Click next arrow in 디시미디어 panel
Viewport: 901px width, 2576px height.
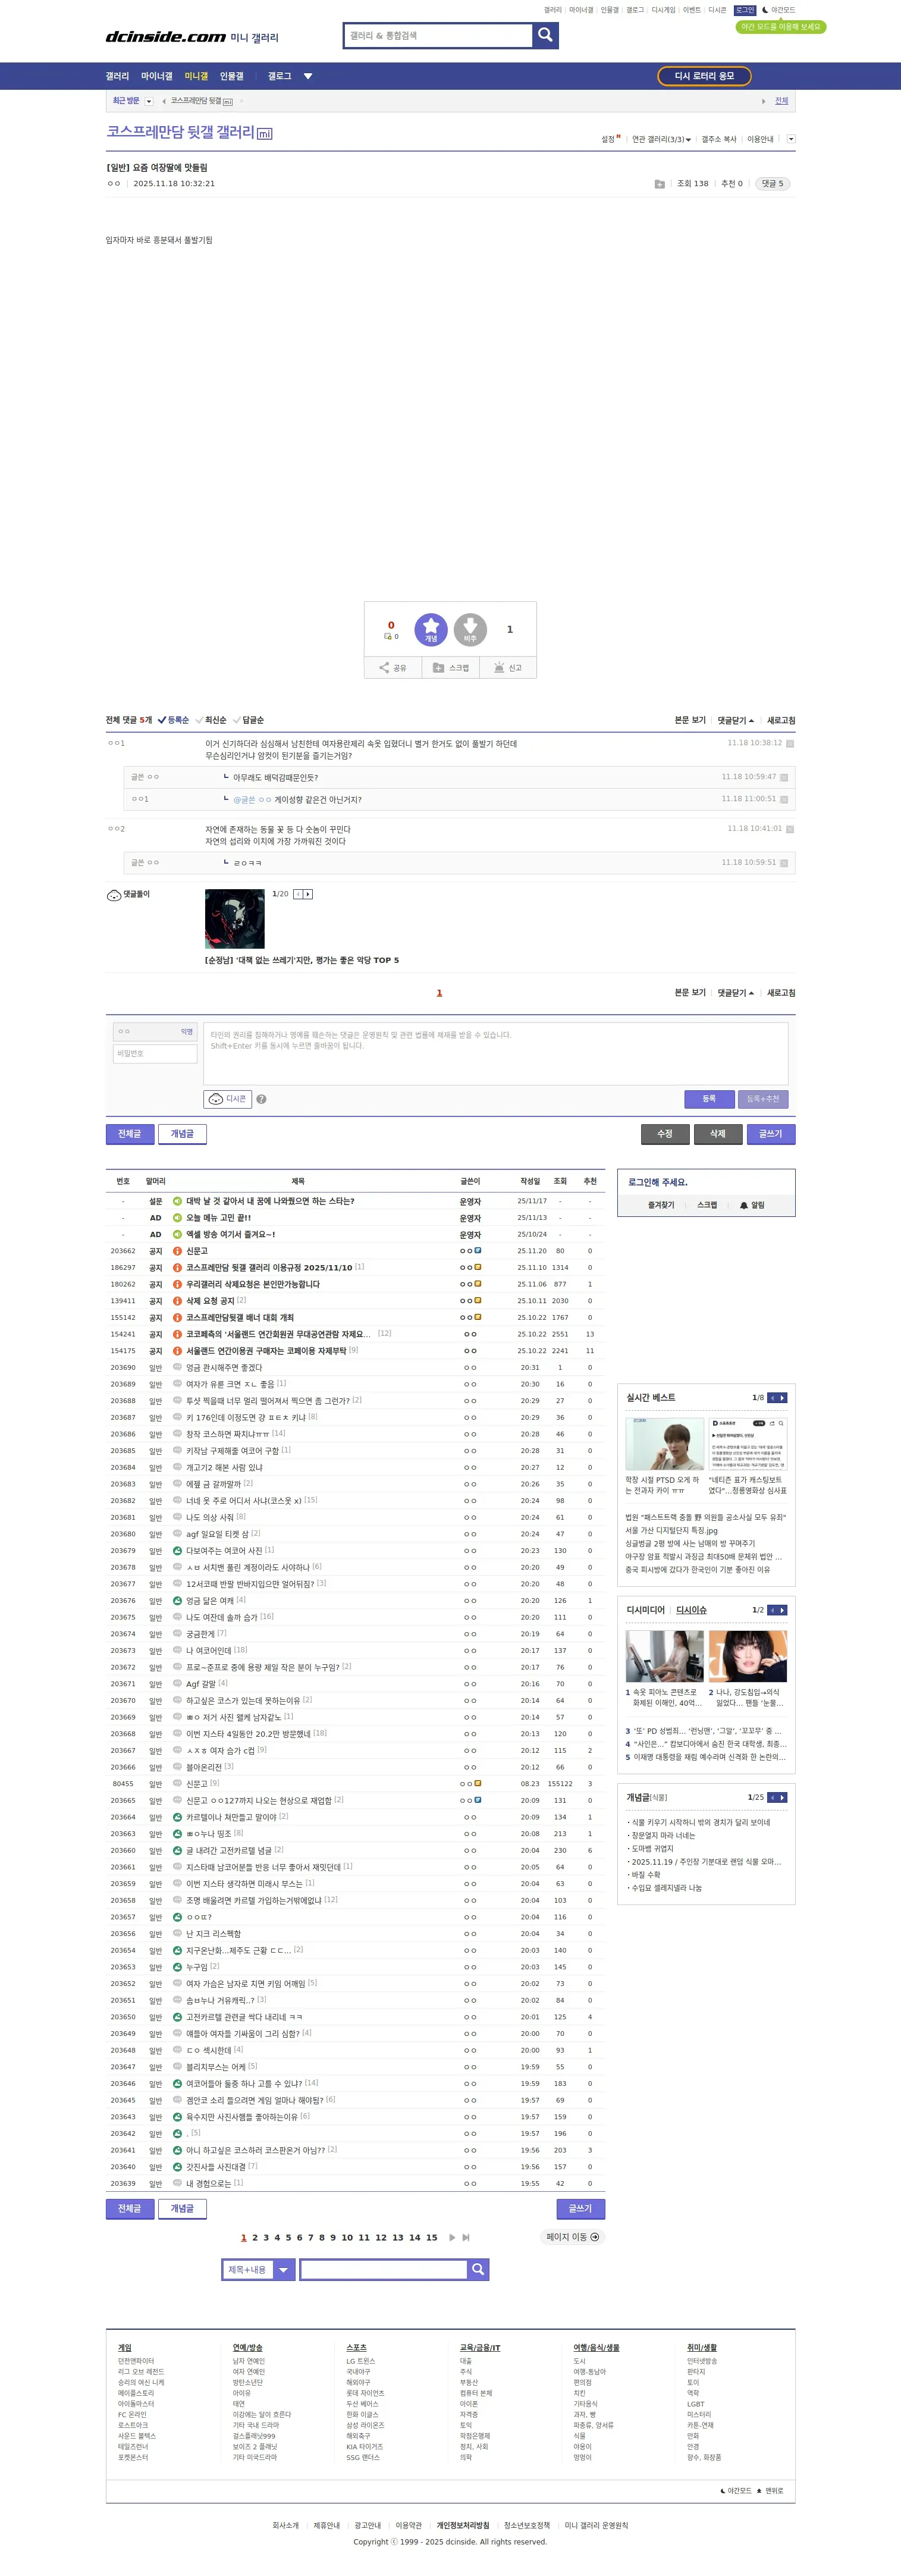click(x=782, y=1609)
